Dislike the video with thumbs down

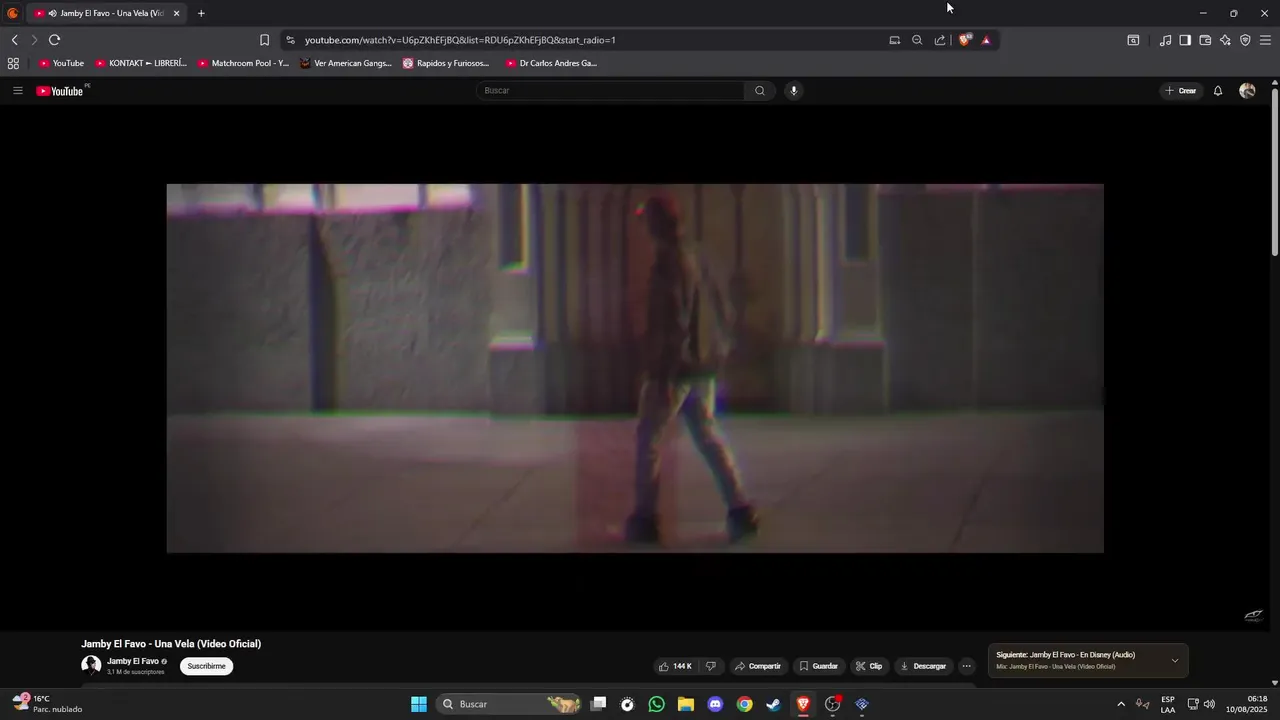pyautogui.click(x=711, y=666)
